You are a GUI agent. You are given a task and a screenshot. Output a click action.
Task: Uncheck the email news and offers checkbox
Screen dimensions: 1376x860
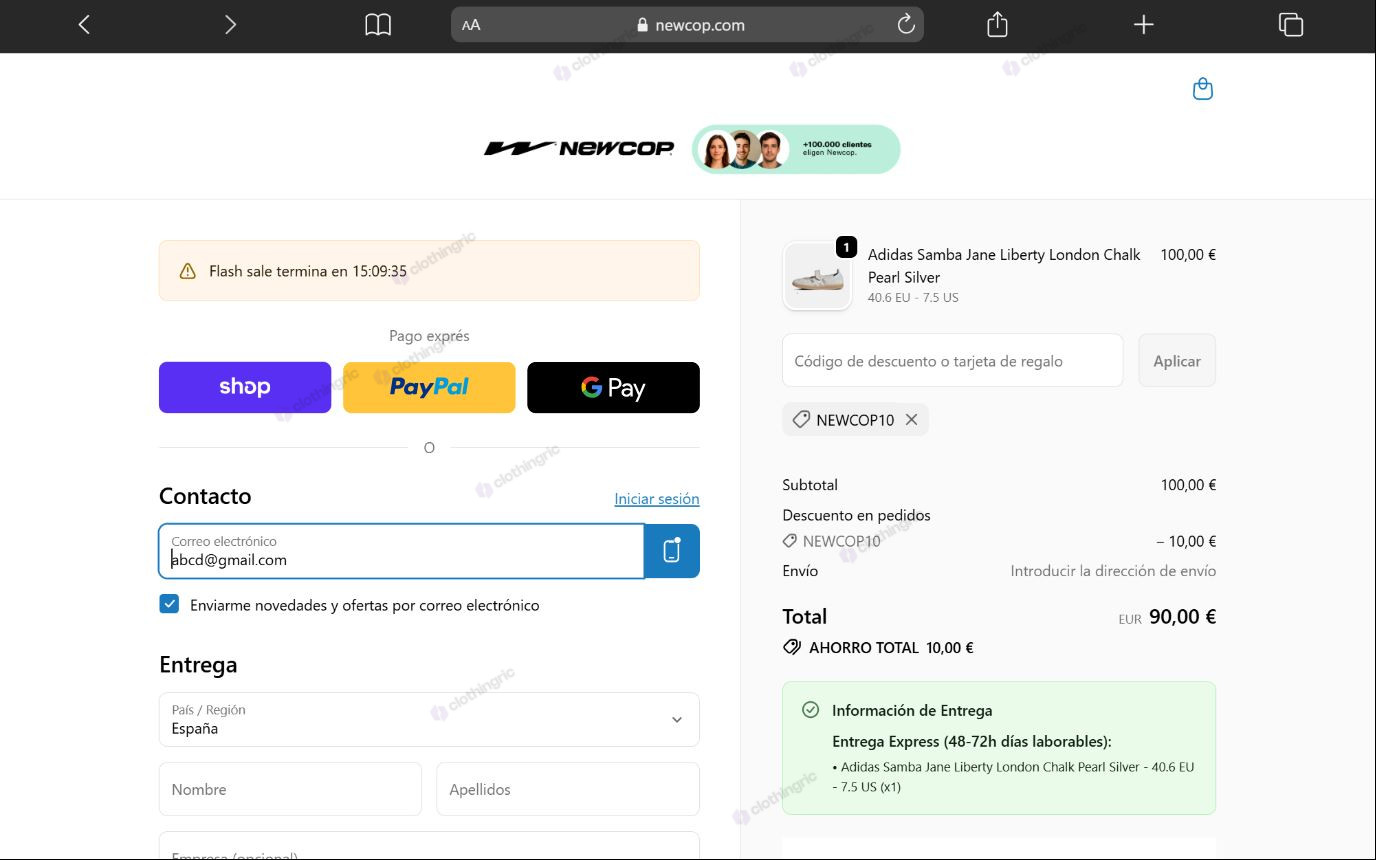[169, 604]
